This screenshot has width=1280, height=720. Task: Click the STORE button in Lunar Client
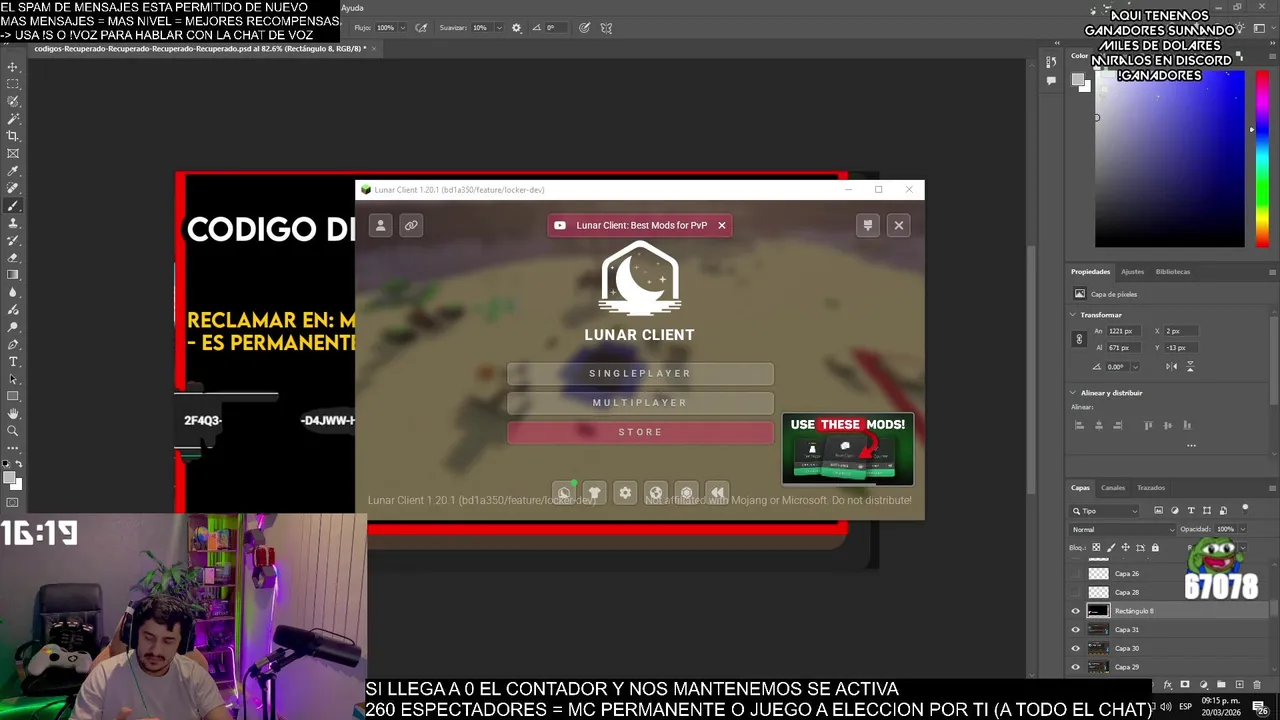640,432
